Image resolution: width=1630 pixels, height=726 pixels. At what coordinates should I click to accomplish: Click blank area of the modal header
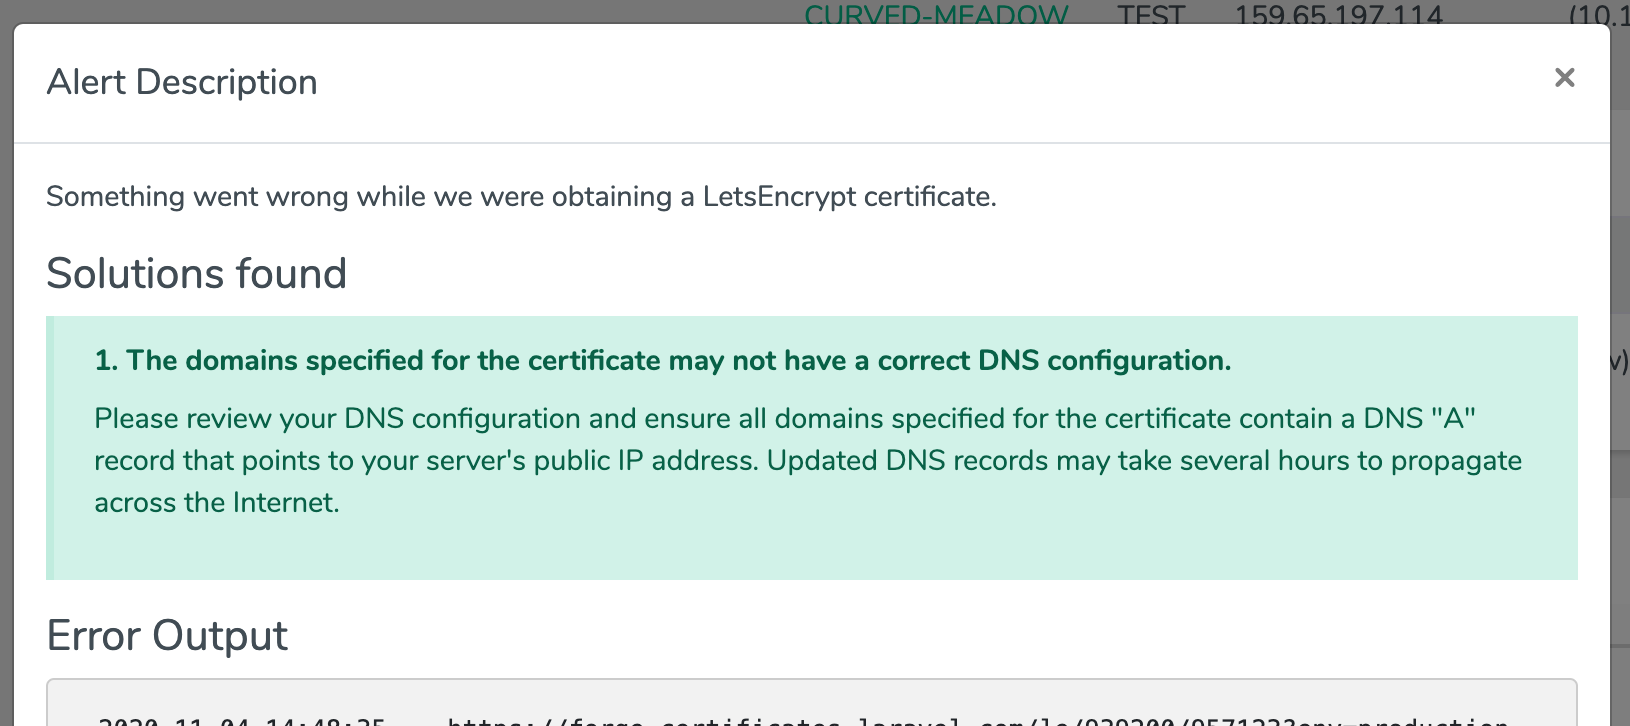(x=900, y=82)
